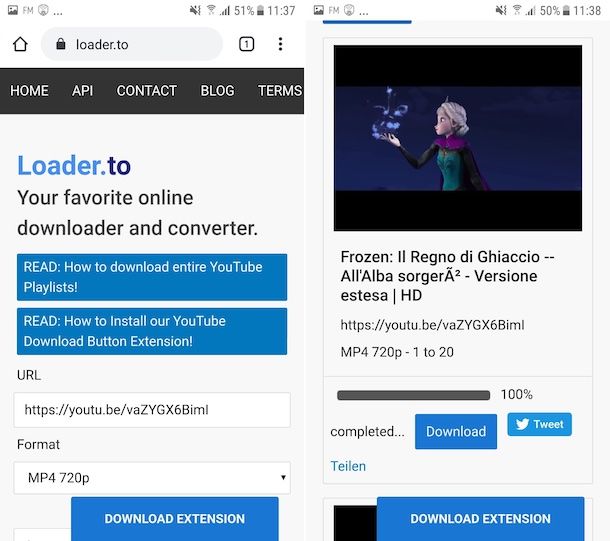Open the tab switcher showing 1 tab

[x=246, y=44]
